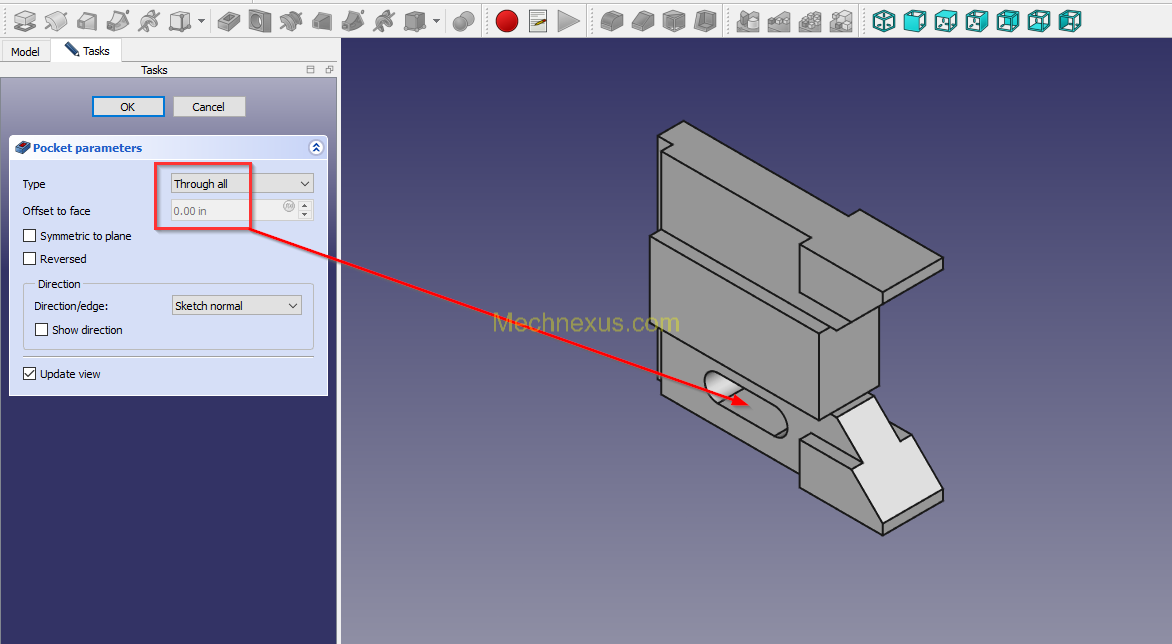Viewport: 1172px width, 644px height.
Task: Choose the Groove tool icon
Action: point(291,21)
